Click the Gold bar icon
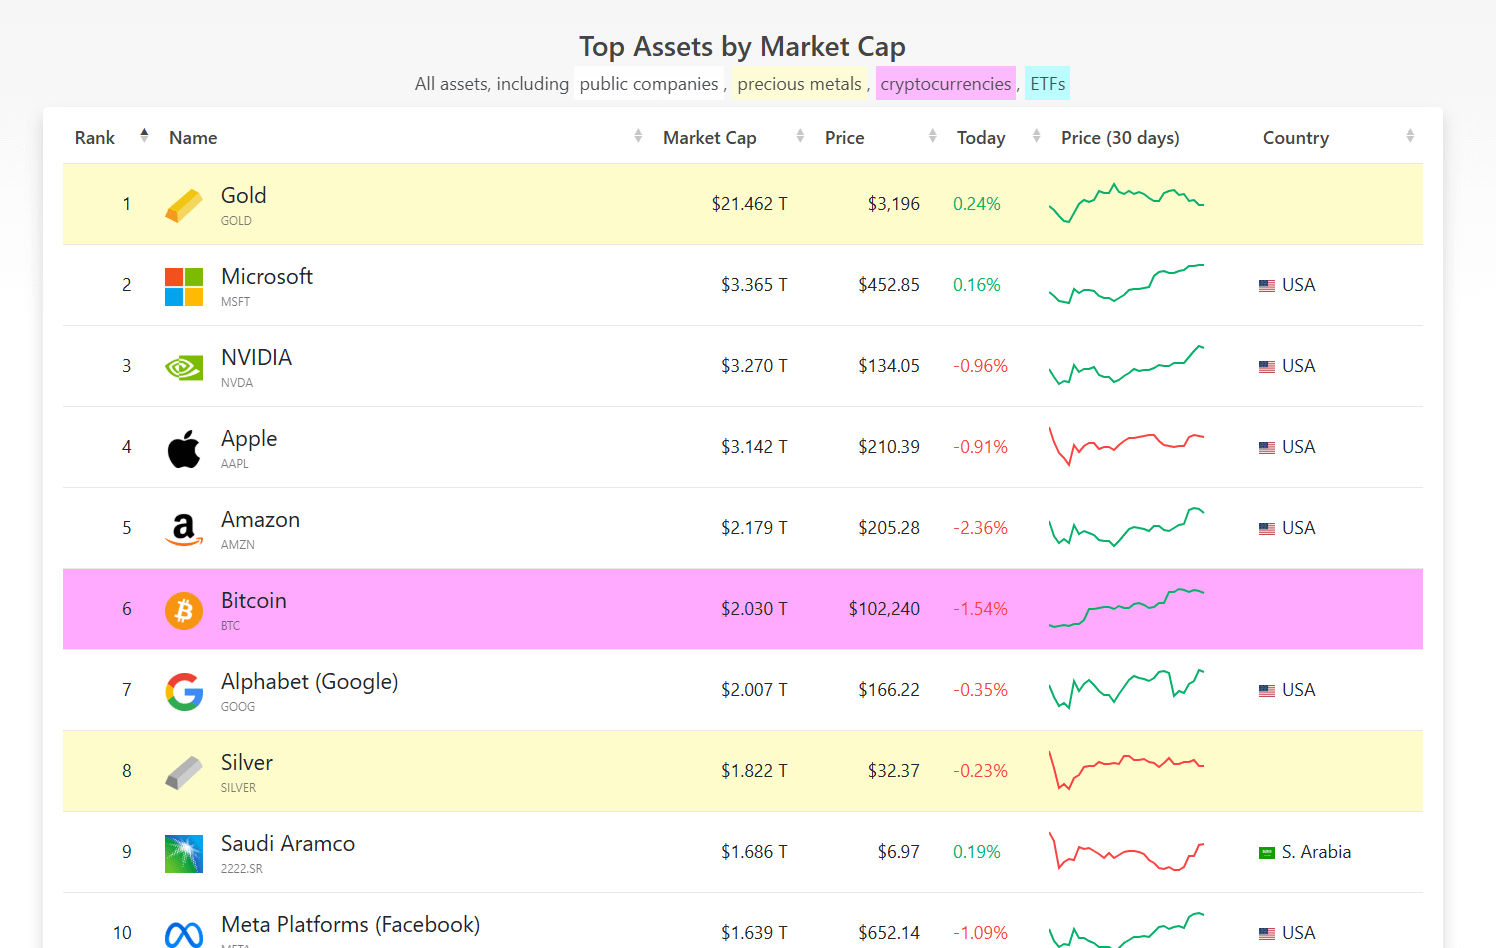This screenshot has height=948, width=1496. pyautogui.click(x=184, y=205)
